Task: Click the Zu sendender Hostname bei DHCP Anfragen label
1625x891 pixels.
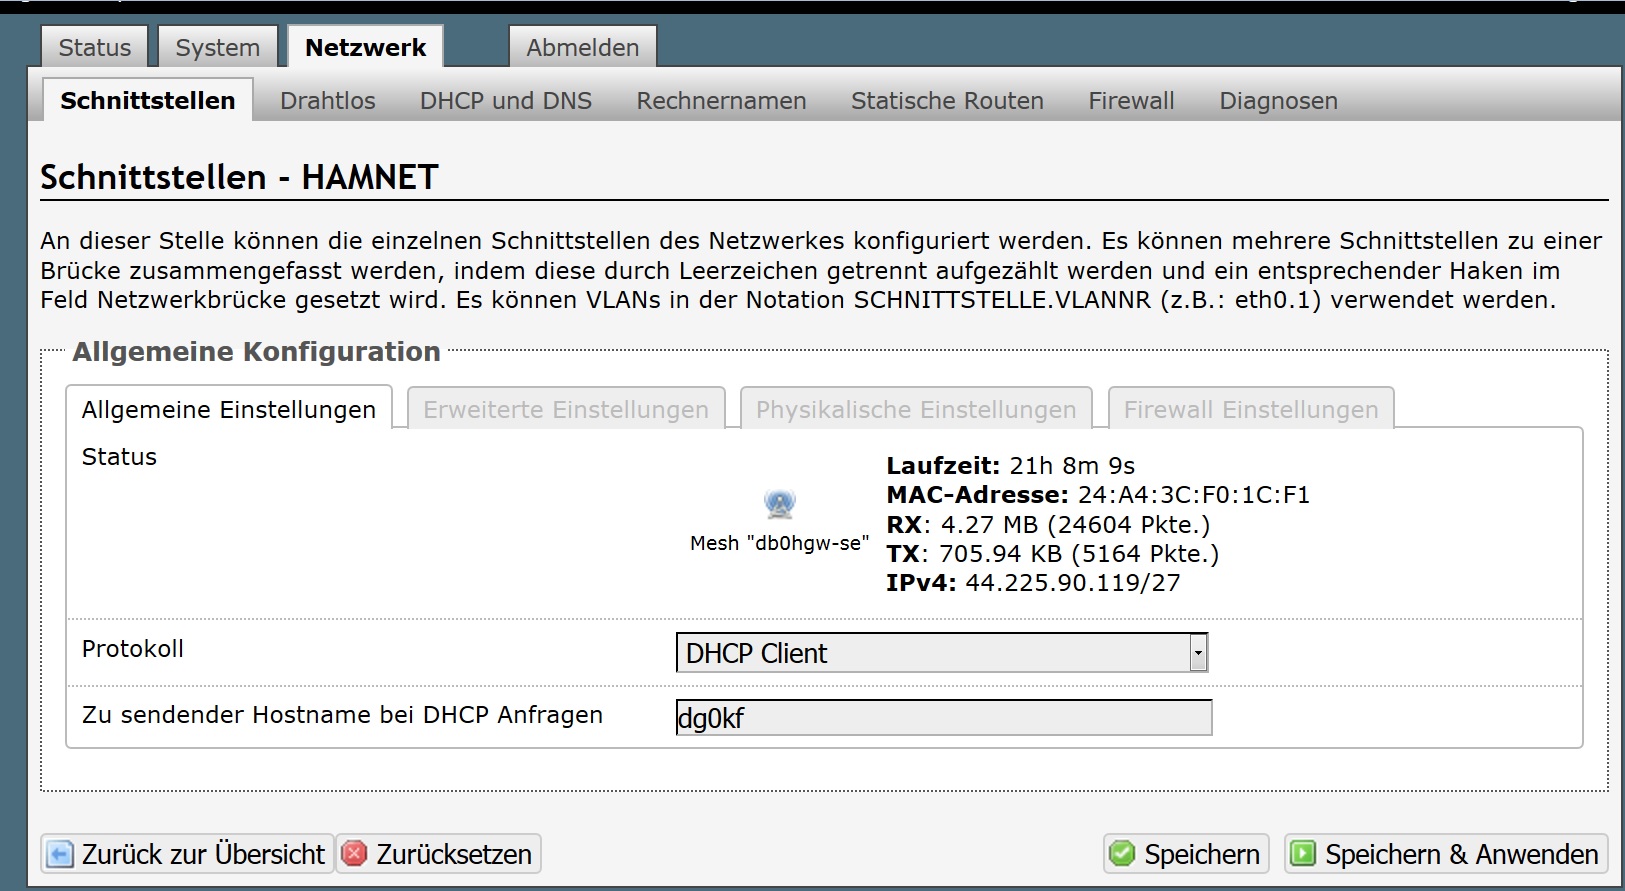Action: click(x=342, y=715)
